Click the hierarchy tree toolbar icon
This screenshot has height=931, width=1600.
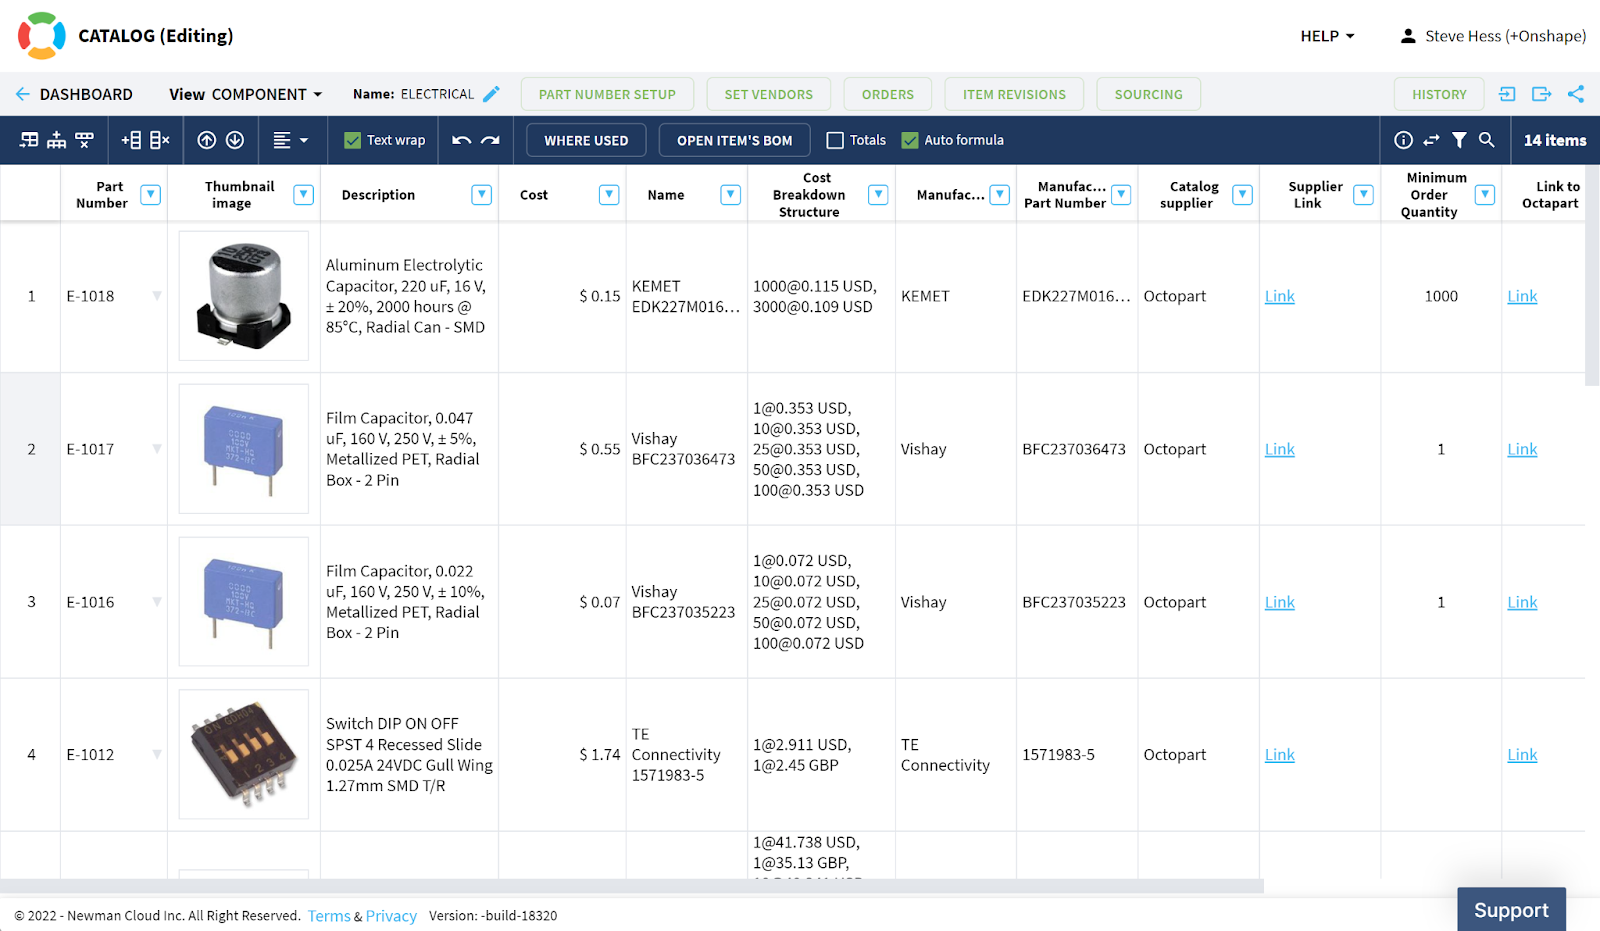(x=57, y=140)
